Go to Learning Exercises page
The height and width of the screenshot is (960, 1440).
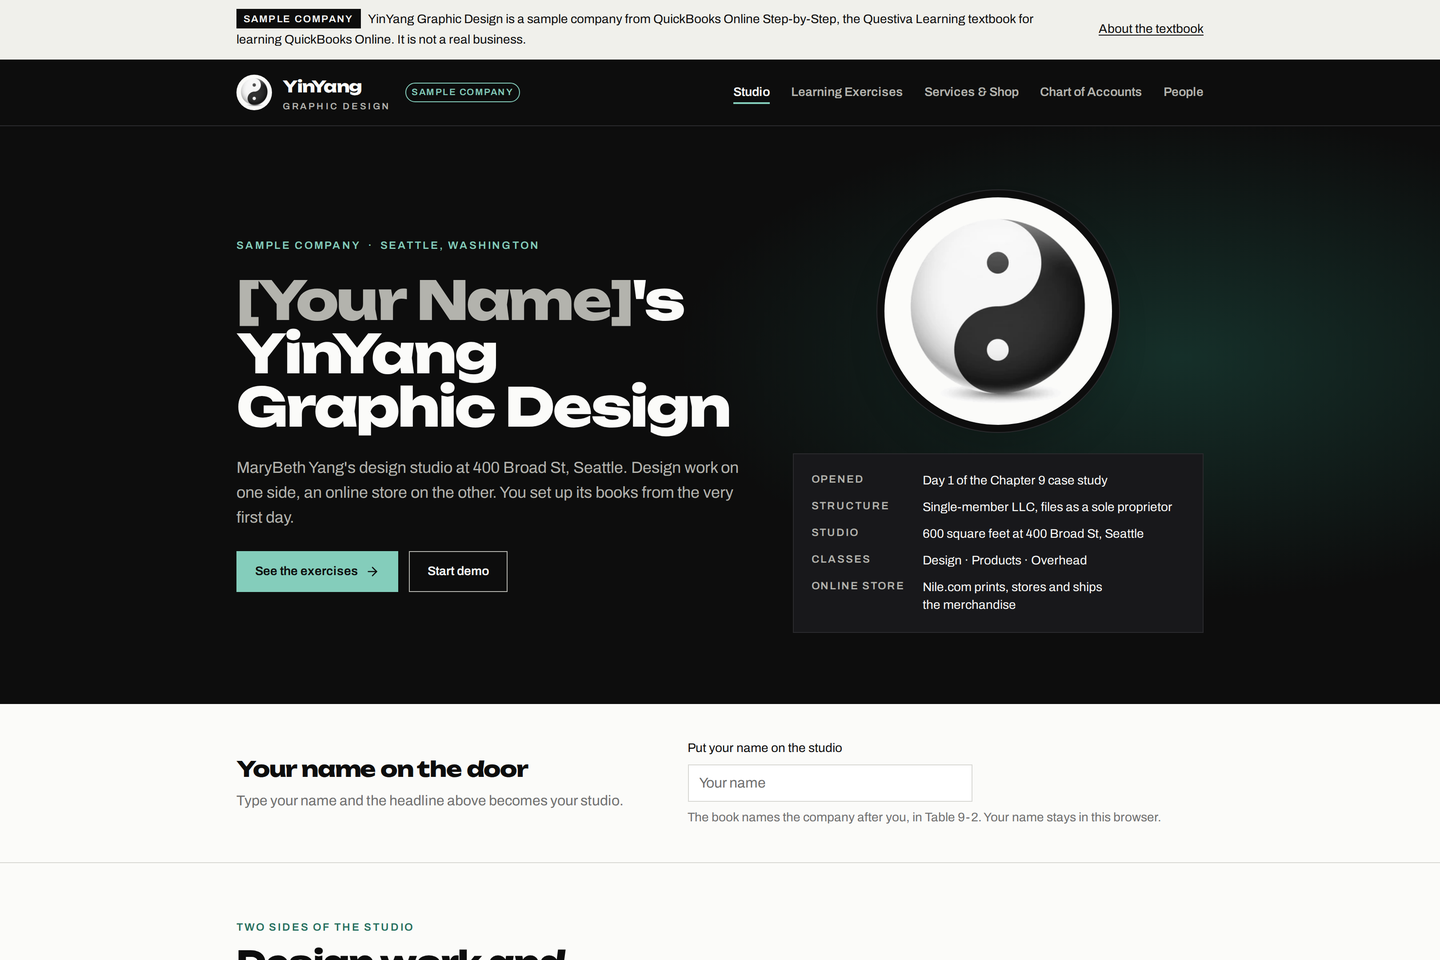pyautogui.click(x=847, y=92)
